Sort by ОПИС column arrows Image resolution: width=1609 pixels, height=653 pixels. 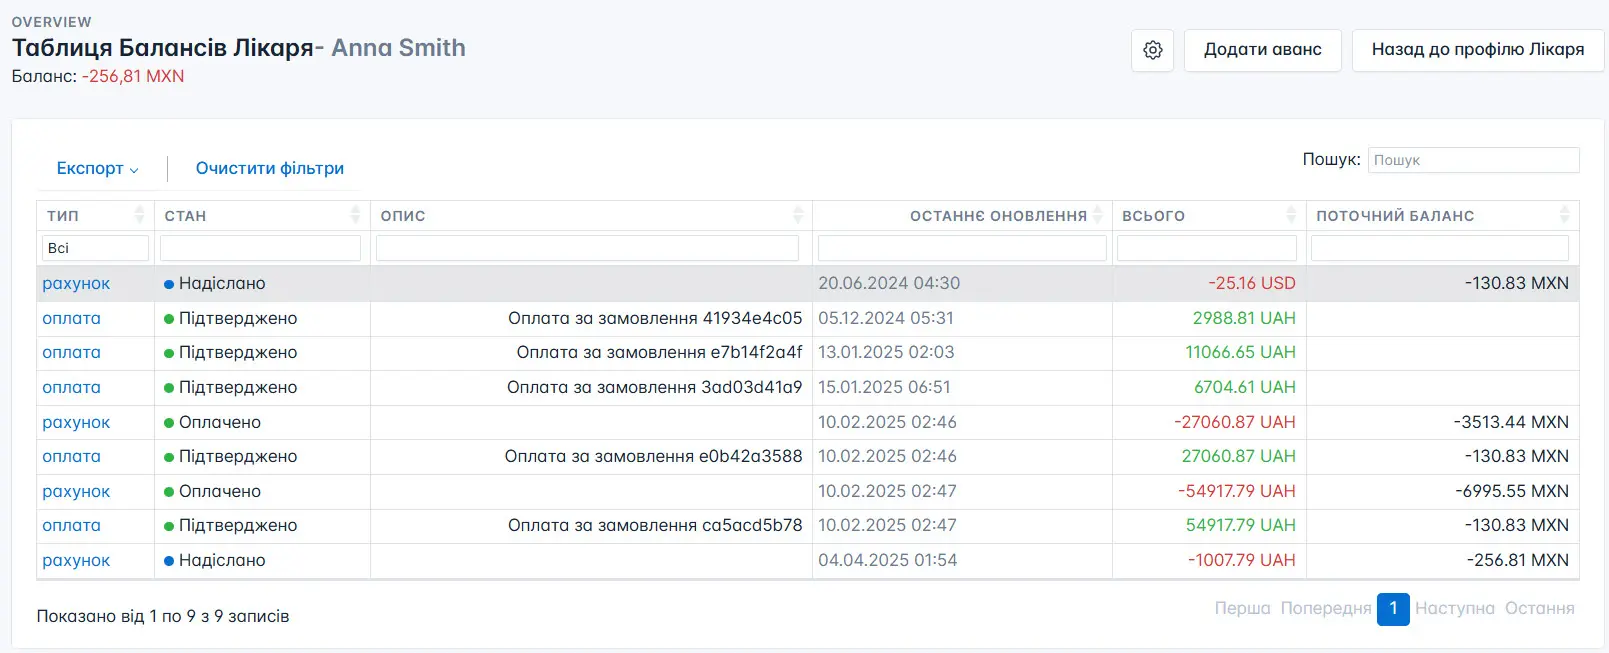[797, 215]
